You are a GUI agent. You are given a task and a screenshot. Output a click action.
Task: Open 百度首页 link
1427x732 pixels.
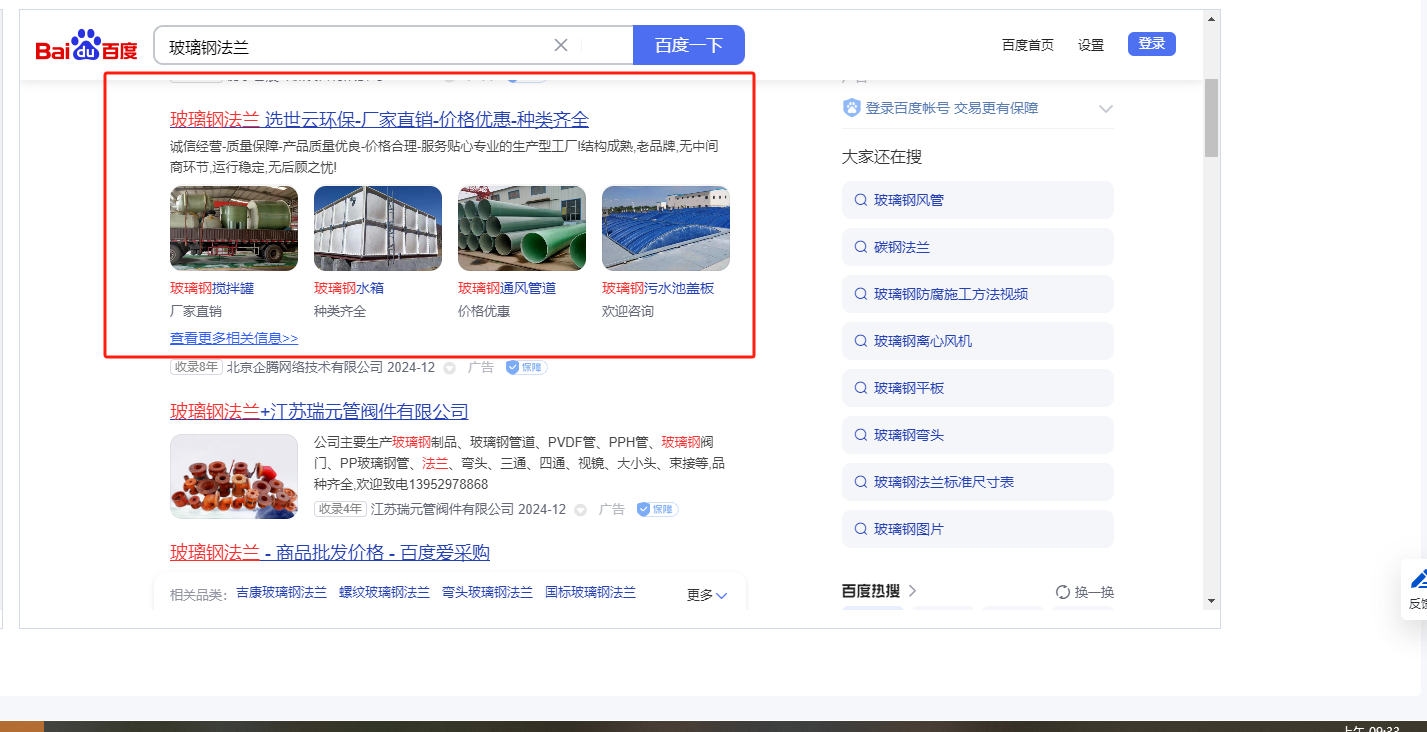pyautogui.click(x=1028, y=45)
